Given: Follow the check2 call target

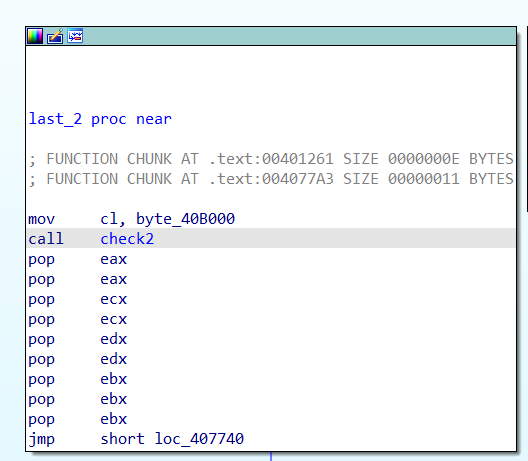Looking at the screenshot, I should 127,239.
